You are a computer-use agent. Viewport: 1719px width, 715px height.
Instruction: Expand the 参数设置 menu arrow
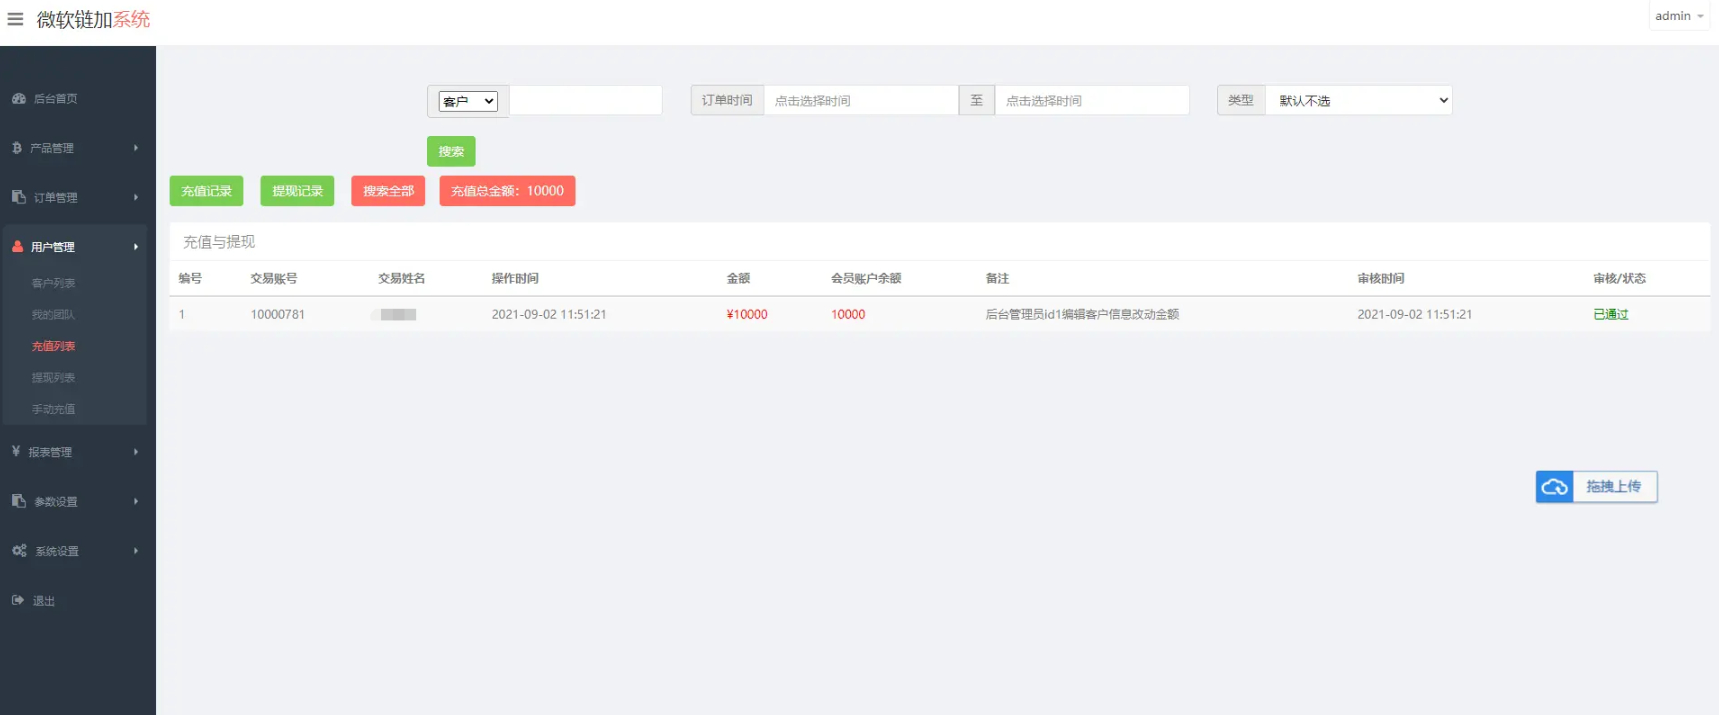coord(135,501)
